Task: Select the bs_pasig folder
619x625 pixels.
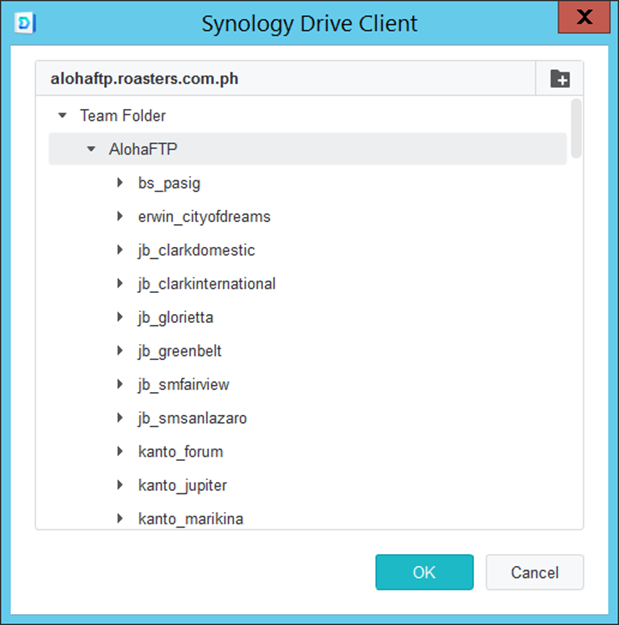Action: 169,183
